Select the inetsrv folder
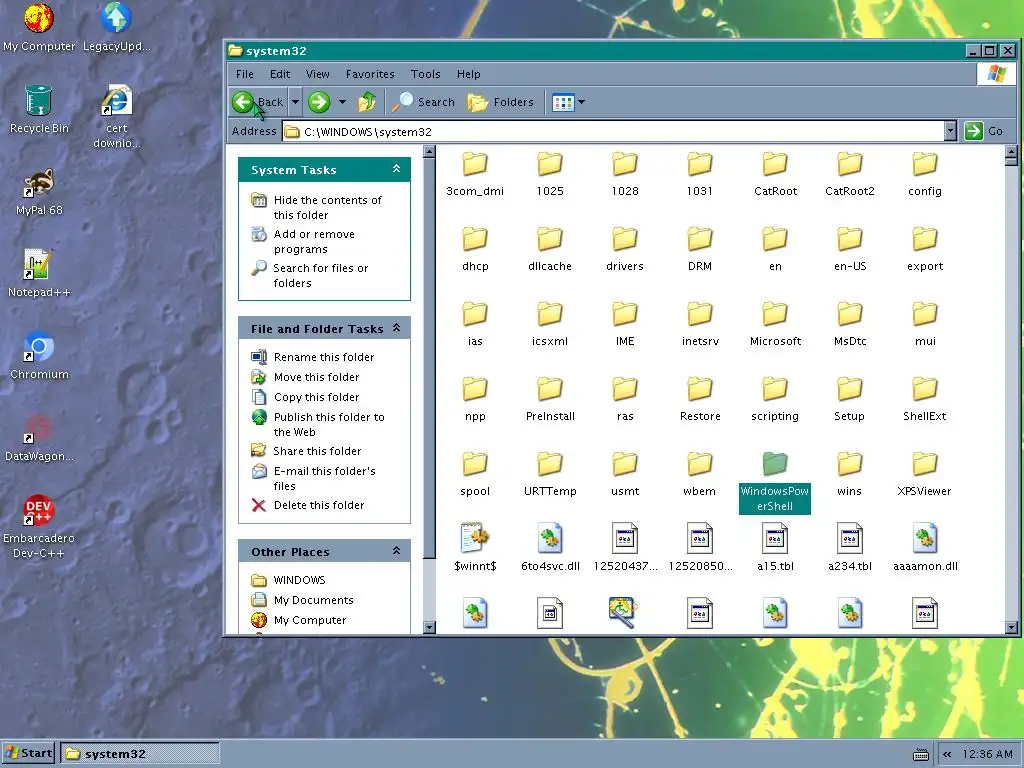This screenshot has width=1024, height=768. click(x=700, y=324)
